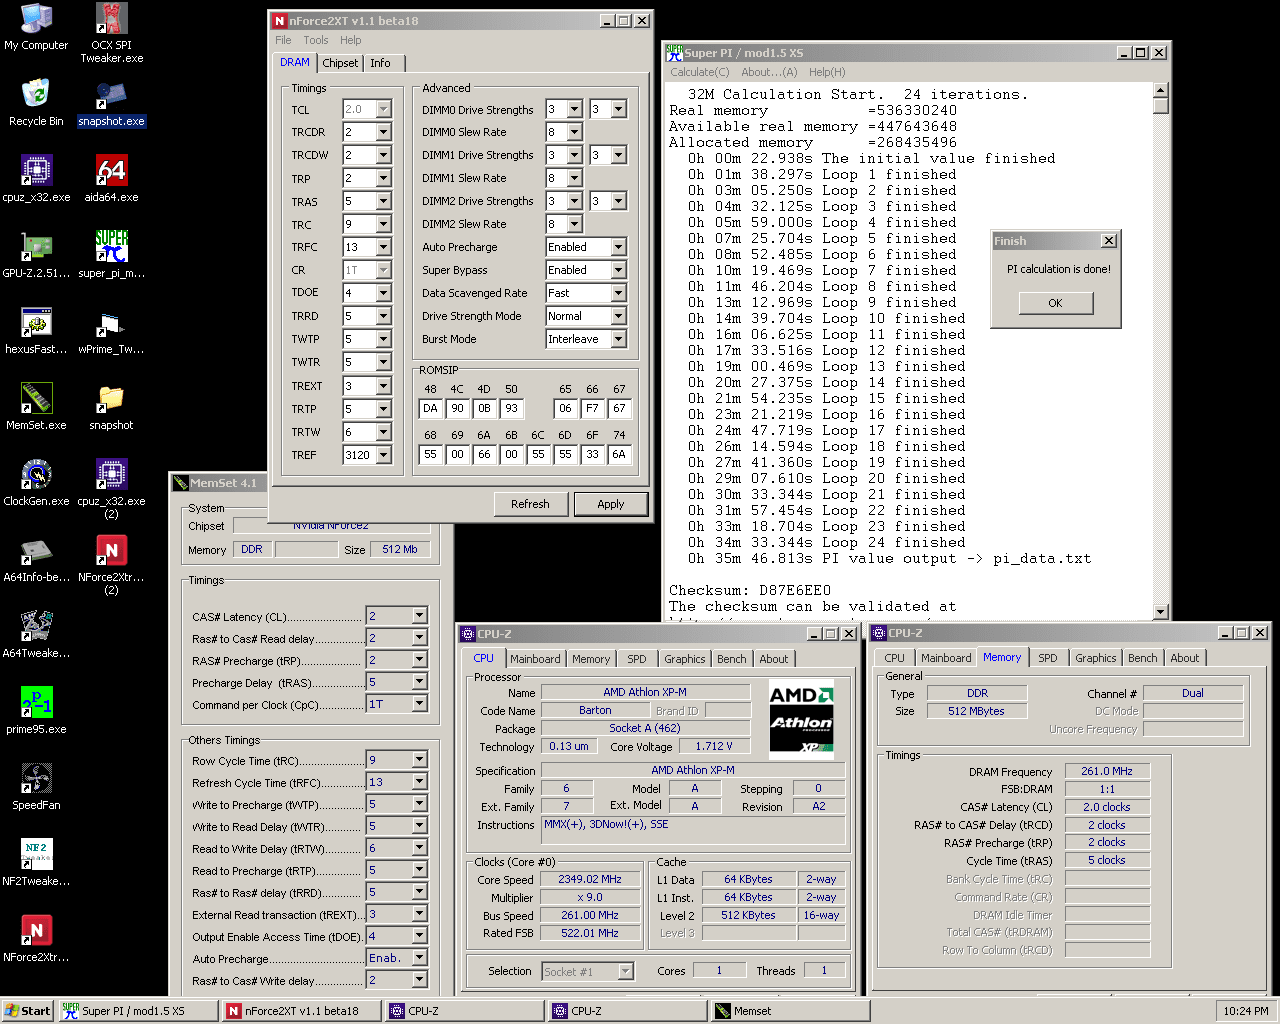Launch aida64.exe desktop icon

coord(111,171)
